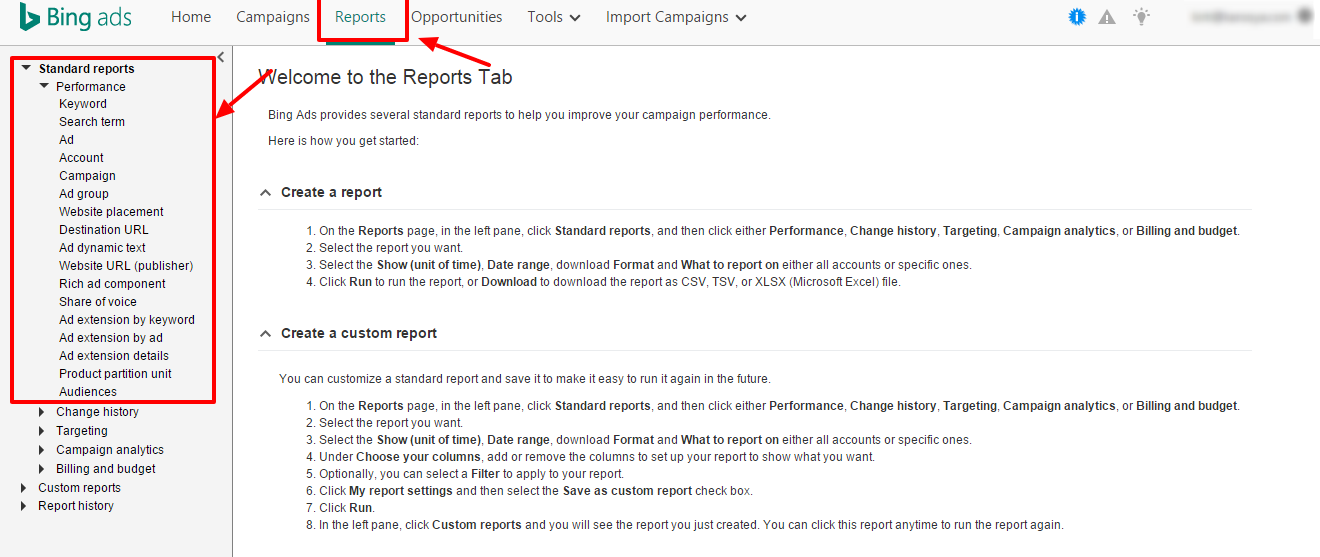Expand the Custom reports node
This screenshot has width=1320, height=557.
point(25,488)
